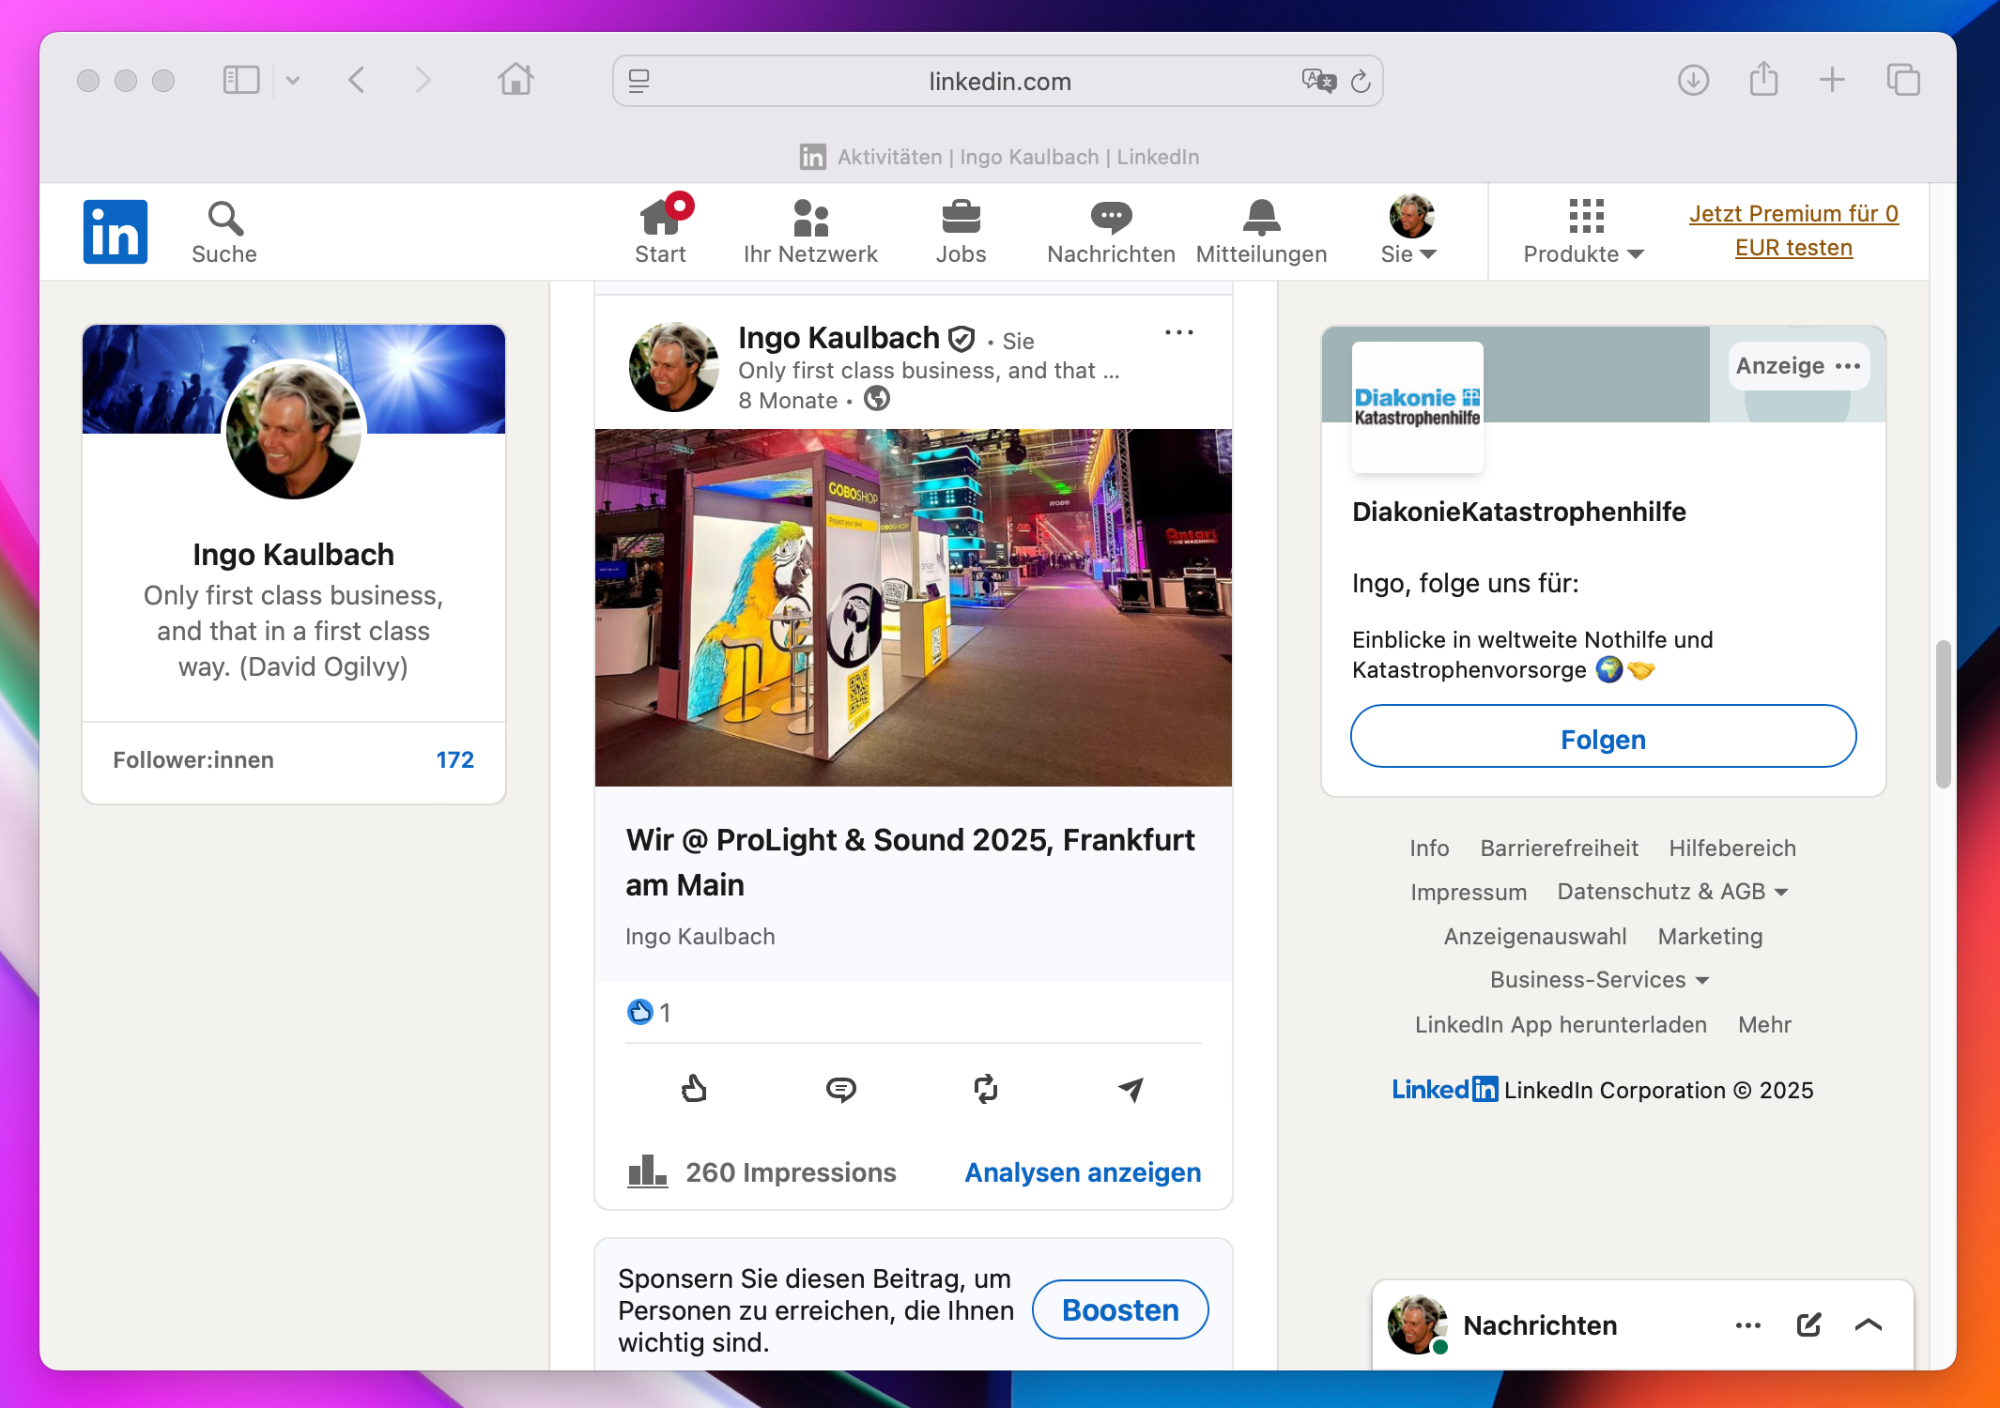Image resolution: width=2000 pixels, height=1408 pixels.
Task: Expand the Datenschutz & AGB dropdown
Action: [1672, 891]
